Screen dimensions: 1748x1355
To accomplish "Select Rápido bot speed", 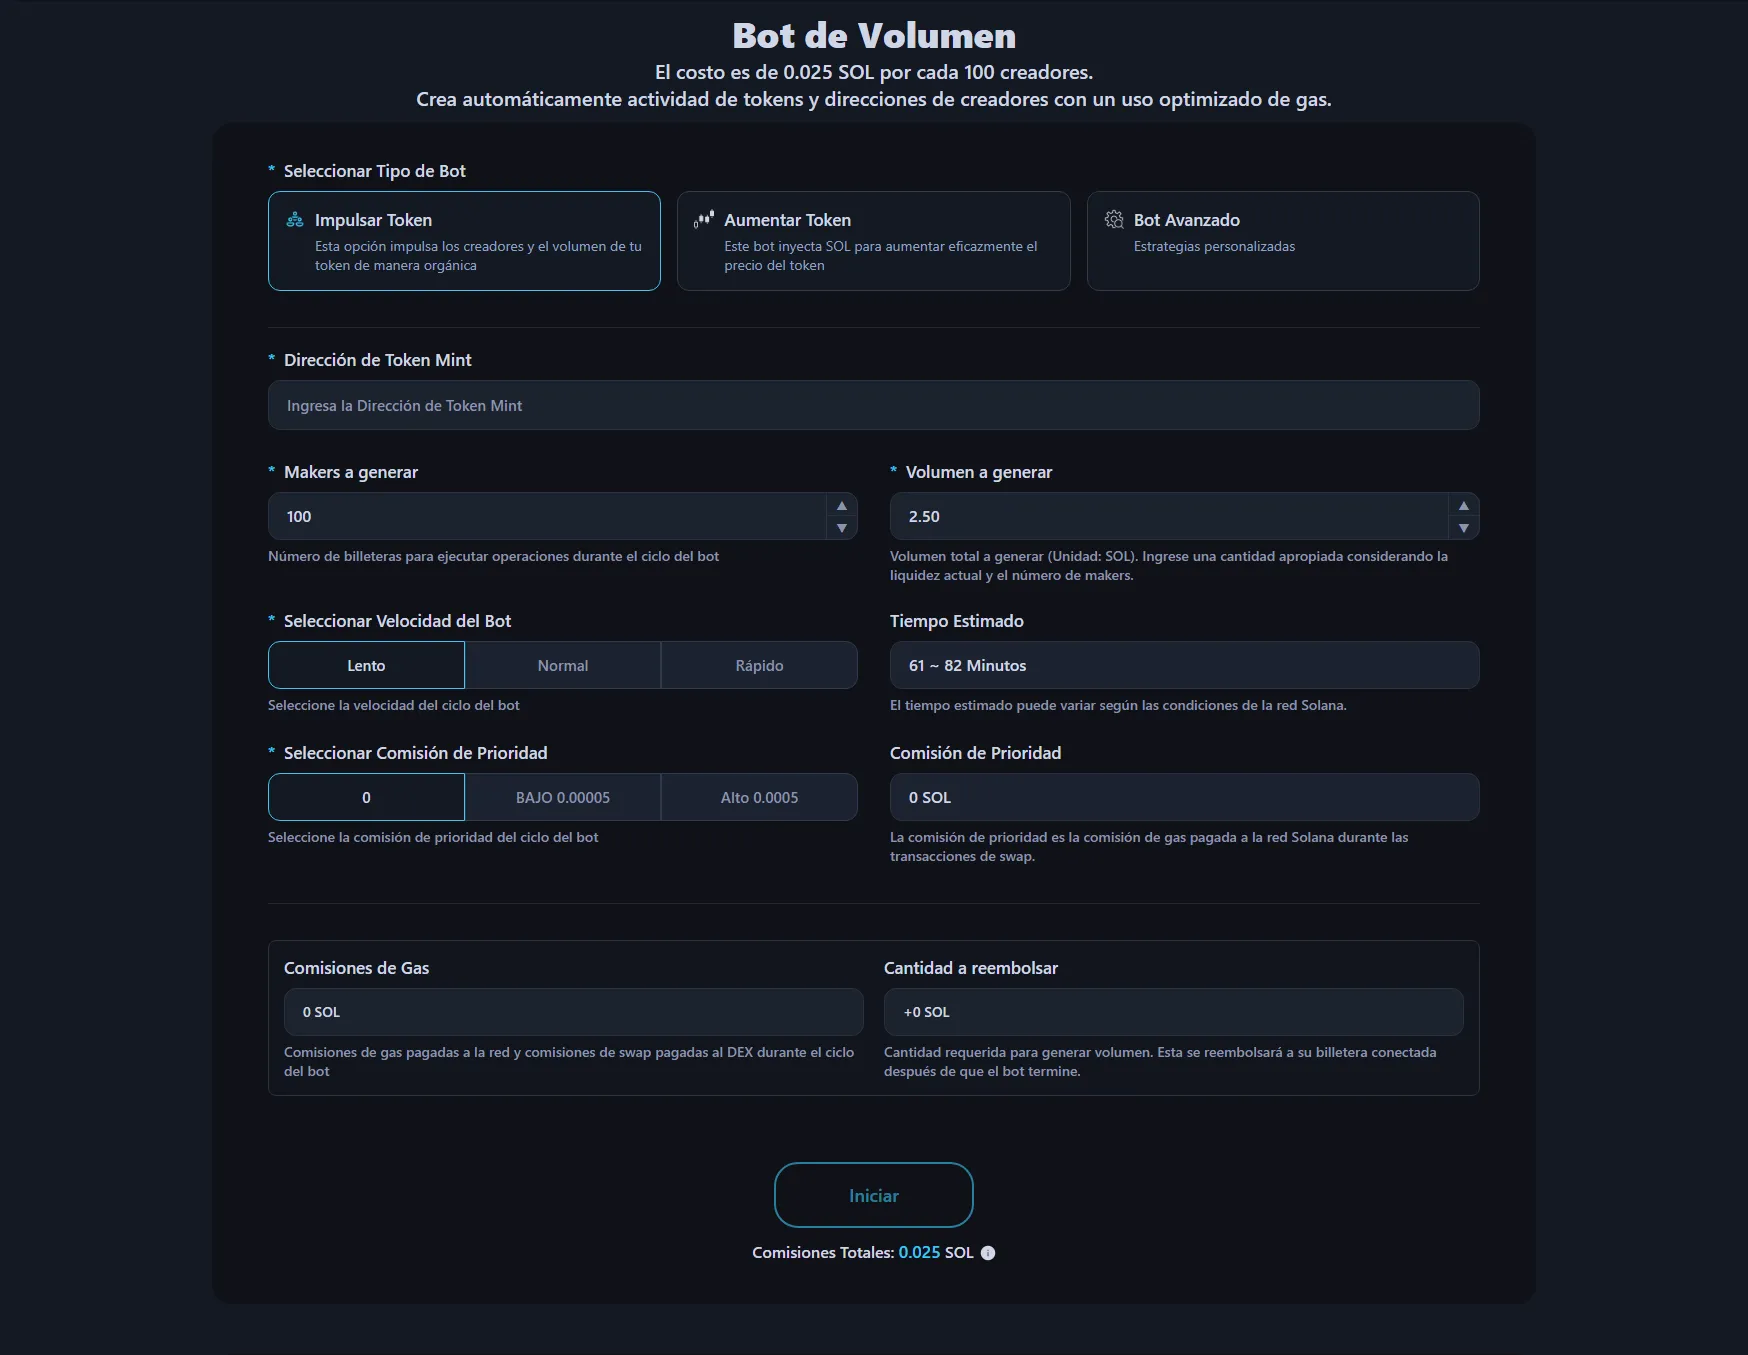I will tap(759, 666).
